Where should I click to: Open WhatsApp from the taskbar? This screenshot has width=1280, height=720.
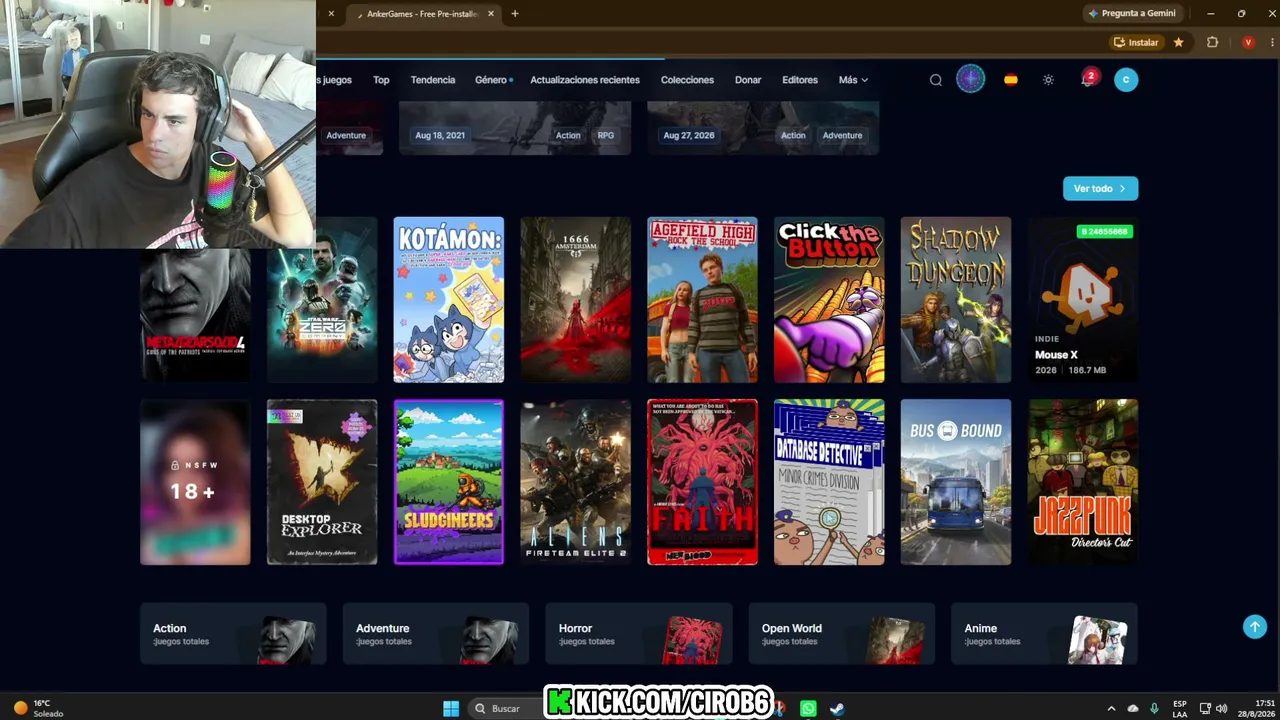click(808, 709)
